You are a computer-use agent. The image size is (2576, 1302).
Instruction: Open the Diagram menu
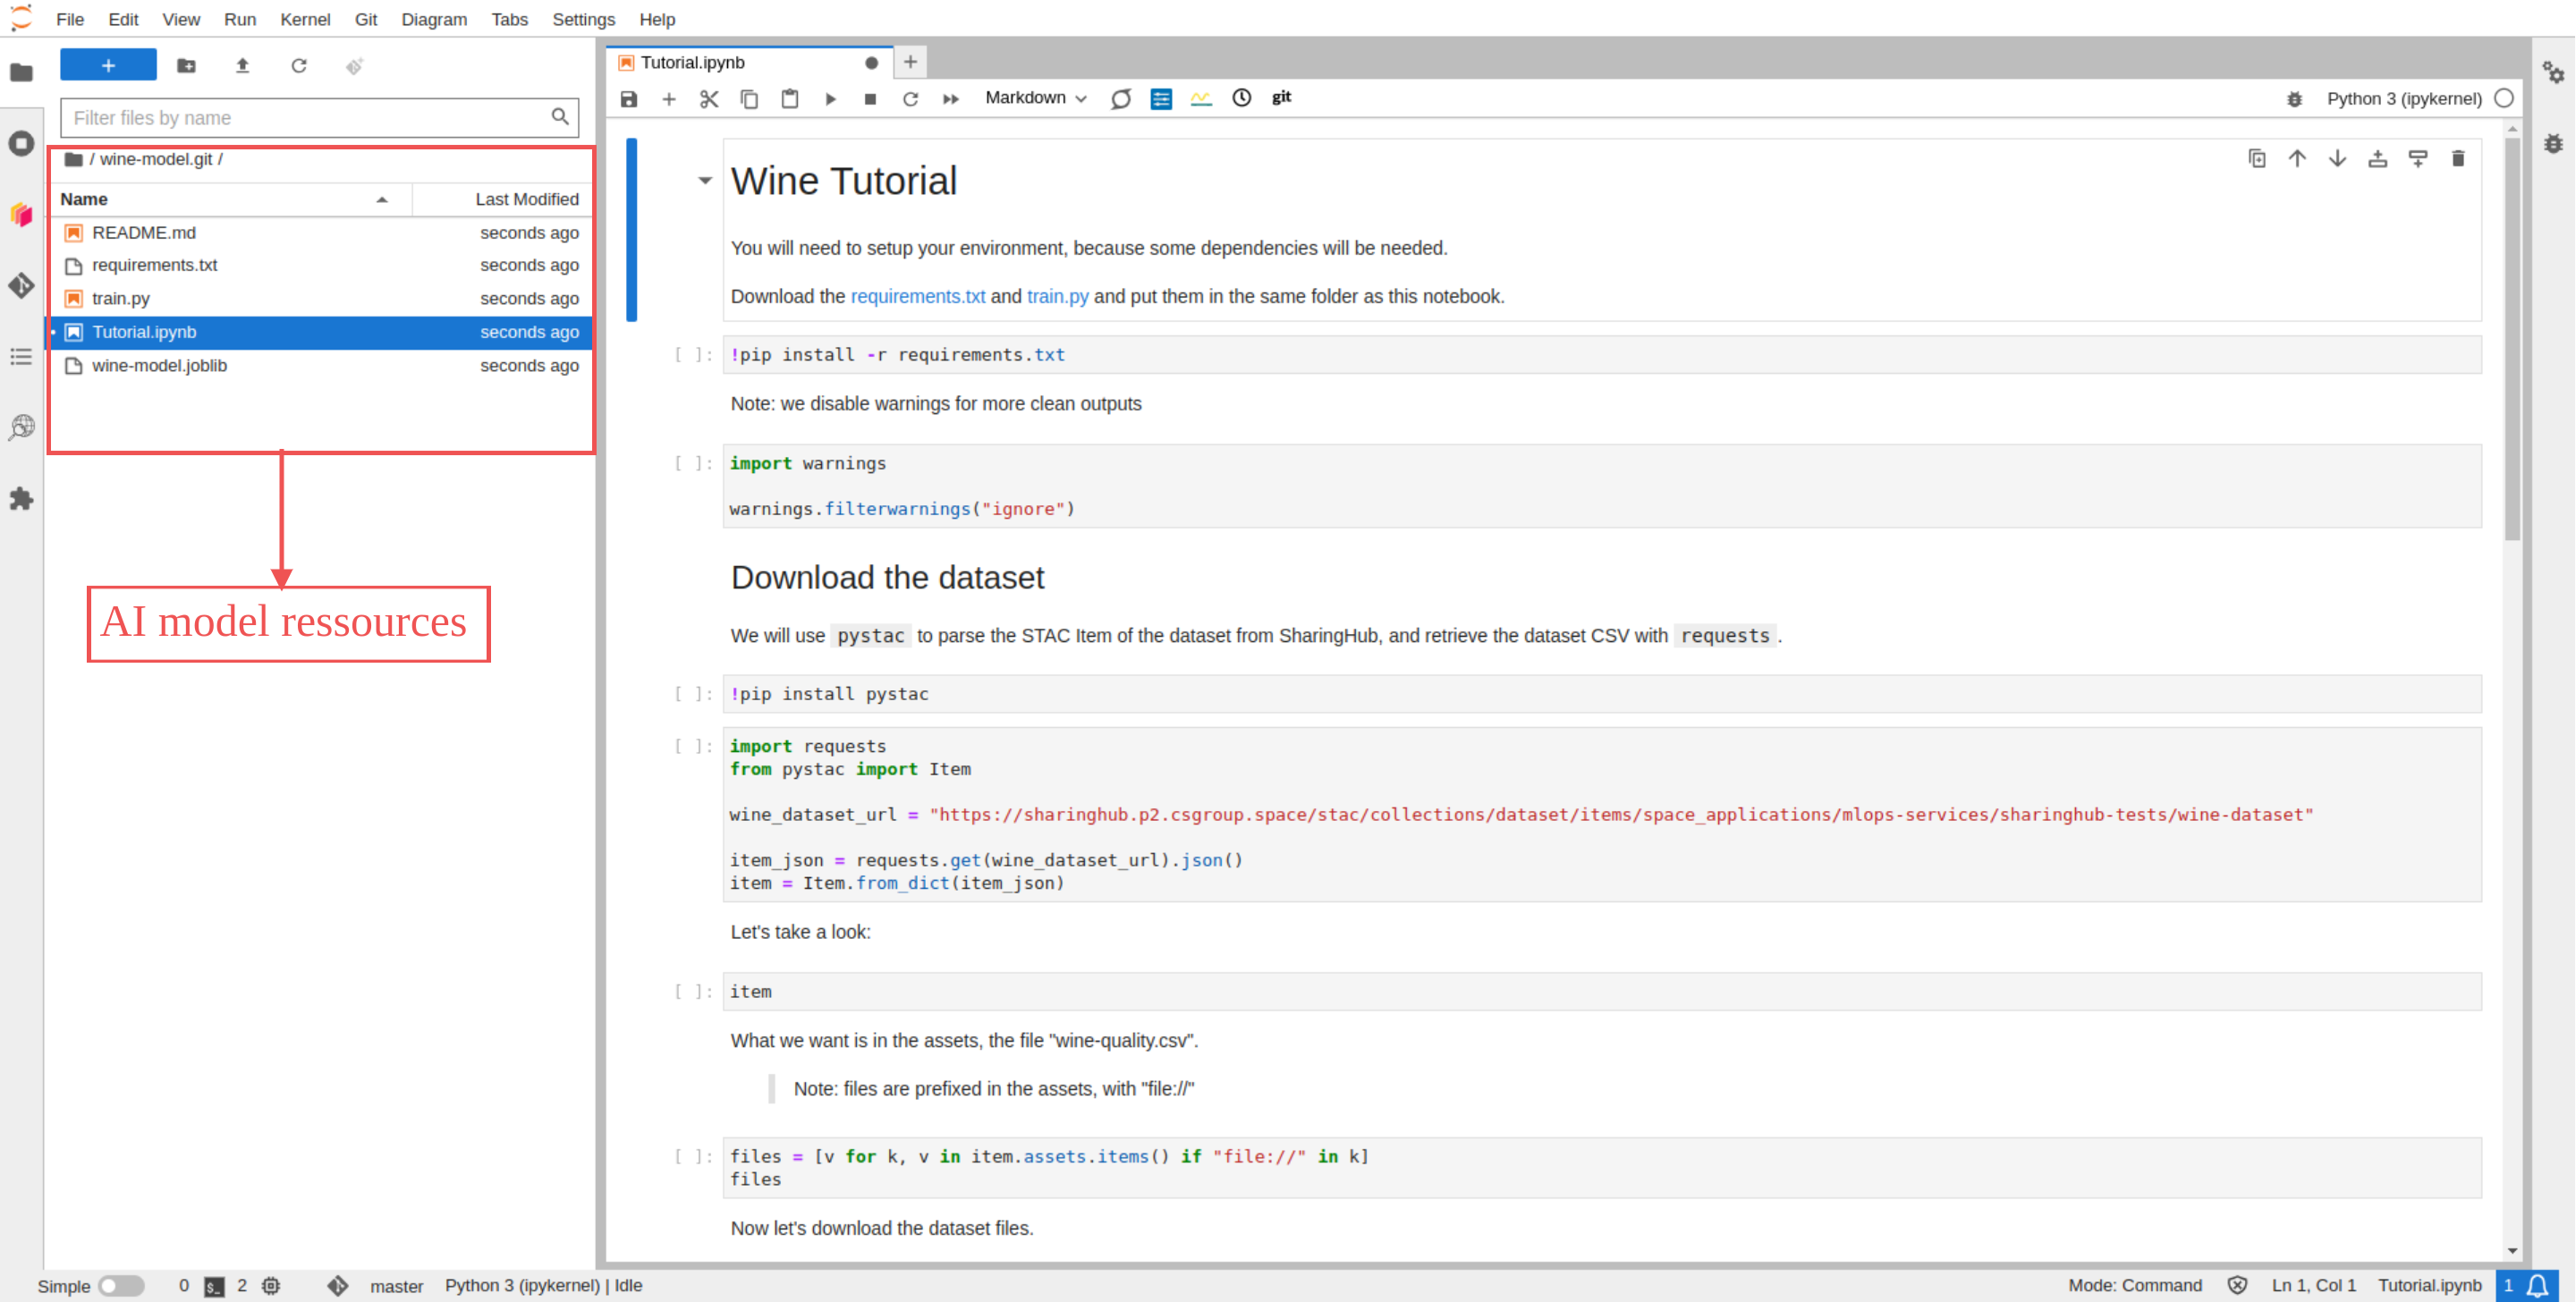pyautogui.click(x=434, y=19)
